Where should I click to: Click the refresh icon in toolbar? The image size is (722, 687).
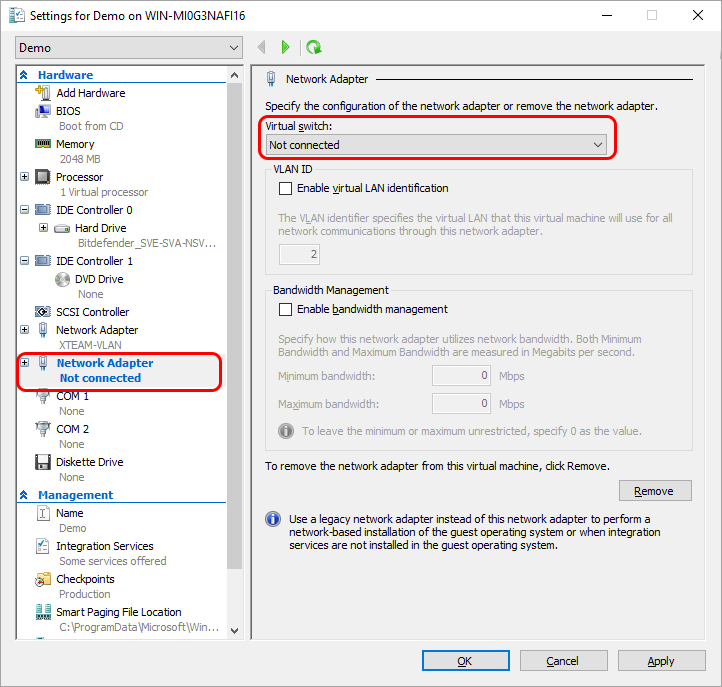pyautogui.click(x=313, y=47)
